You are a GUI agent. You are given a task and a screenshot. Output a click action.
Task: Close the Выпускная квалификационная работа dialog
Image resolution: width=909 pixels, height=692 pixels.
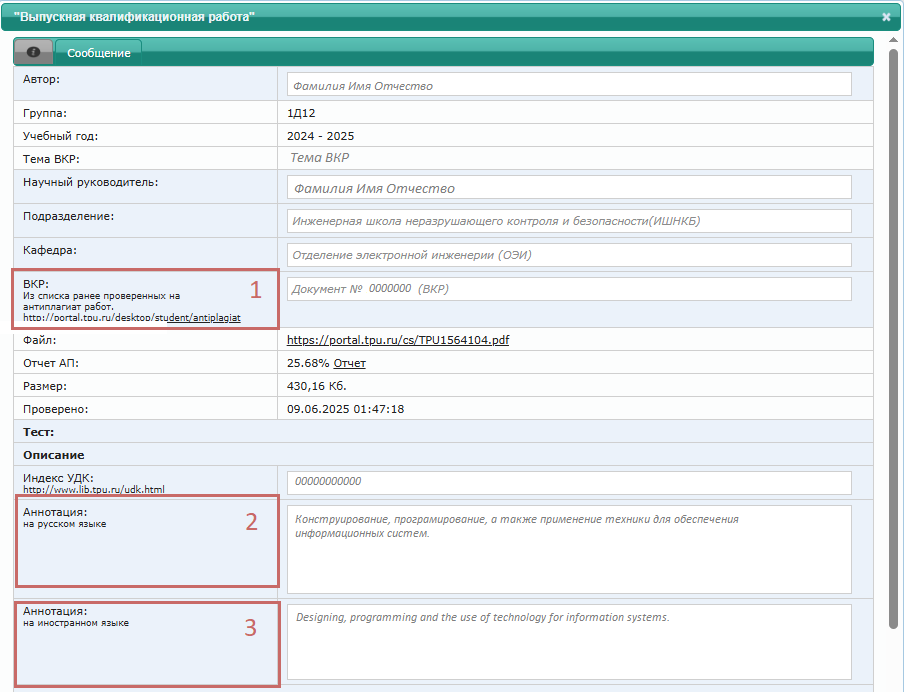click(x=886, y=17)
